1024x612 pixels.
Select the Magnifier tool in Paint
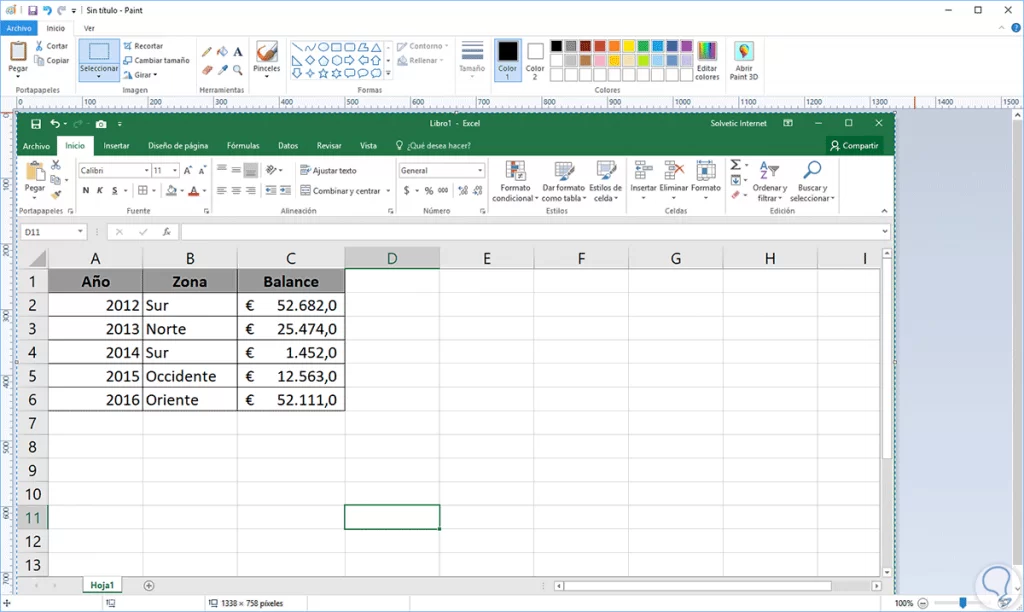click(238, 69)
